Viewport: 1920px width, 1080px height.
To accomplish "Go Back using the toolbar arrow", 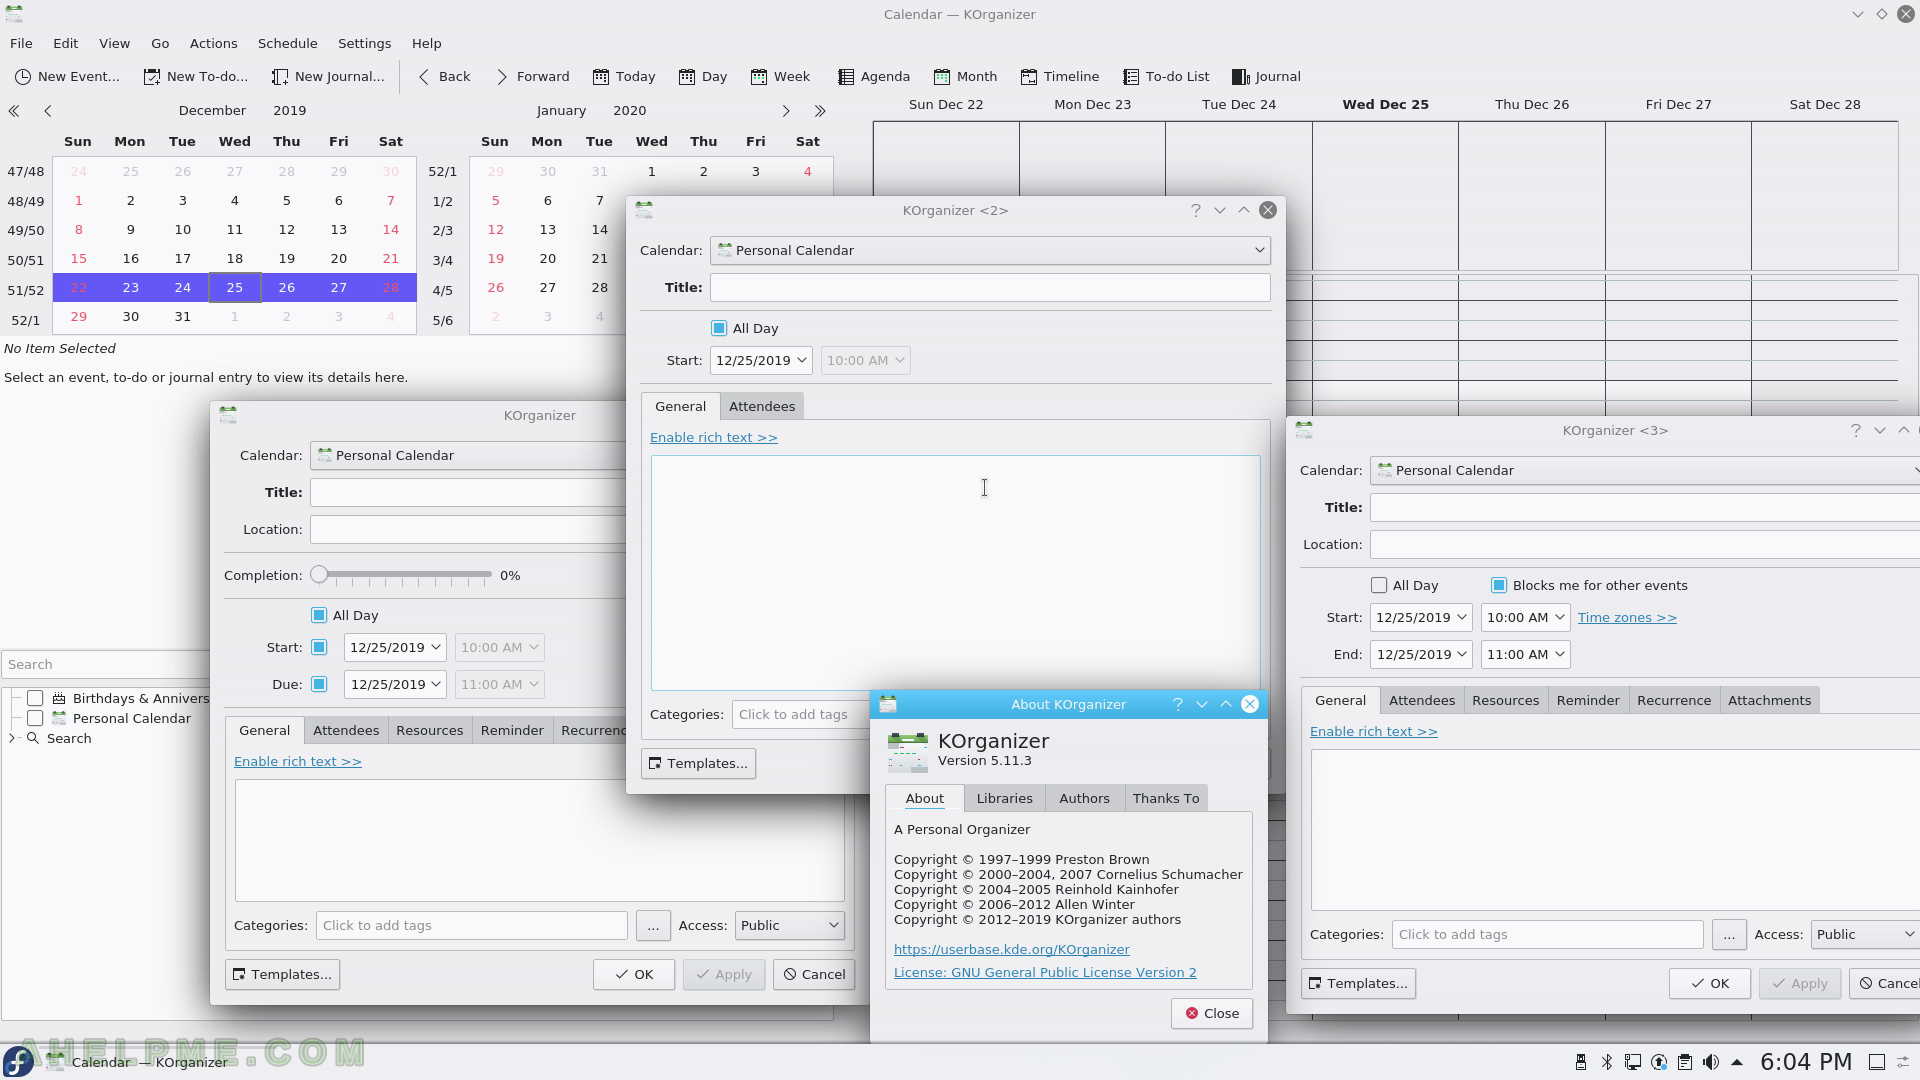I will tap(444, 77).
